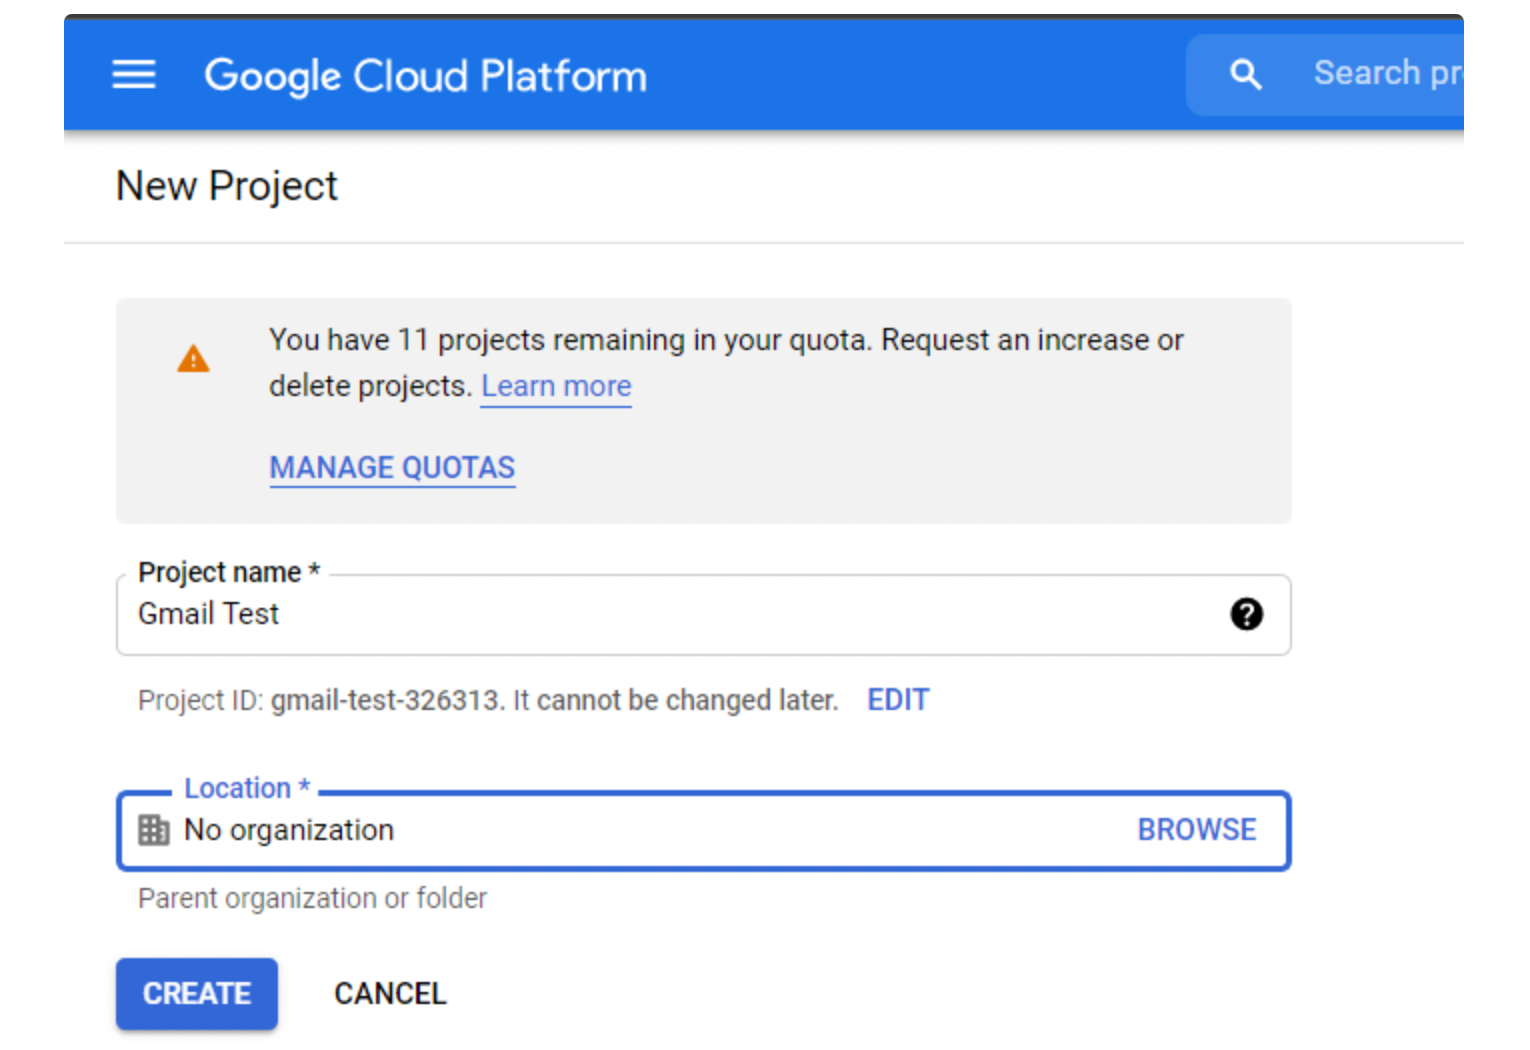Open the MANAGE QUOTAS link

(x=392, y=467)
